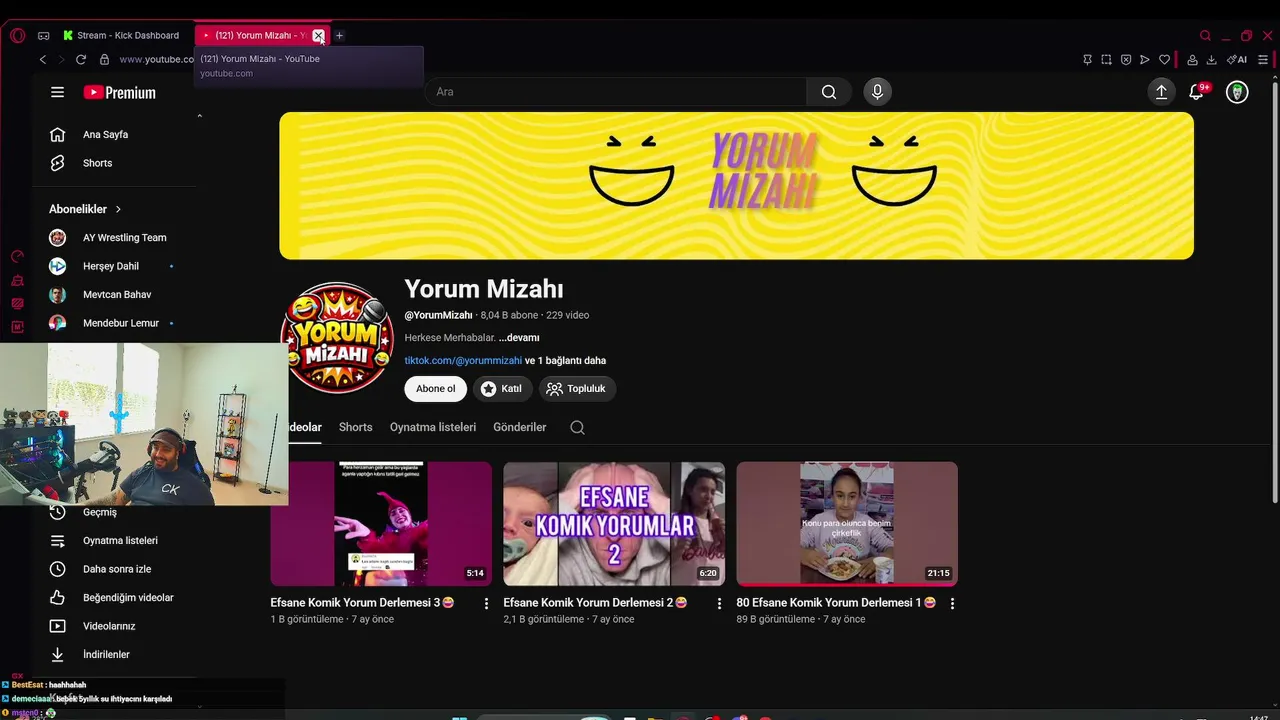Open YouTube account avatar menu
Screen dimensions: 1280x720
click(1237, 92)
